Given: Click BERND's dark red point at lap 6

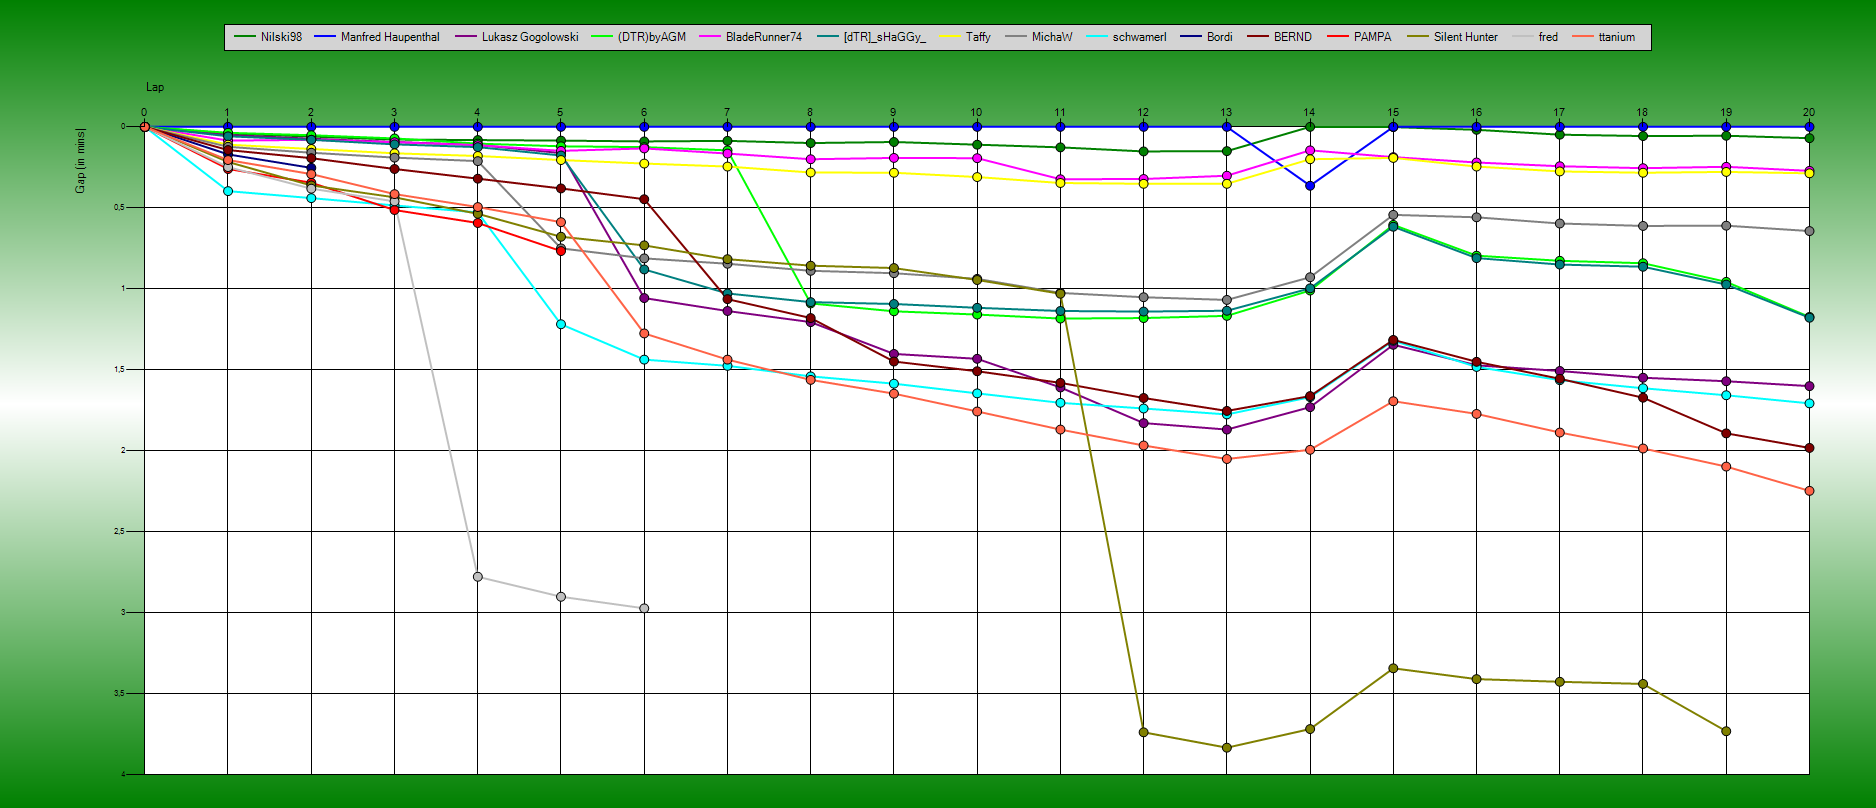Looking at the screenshot, I should (x=644, y=199).
